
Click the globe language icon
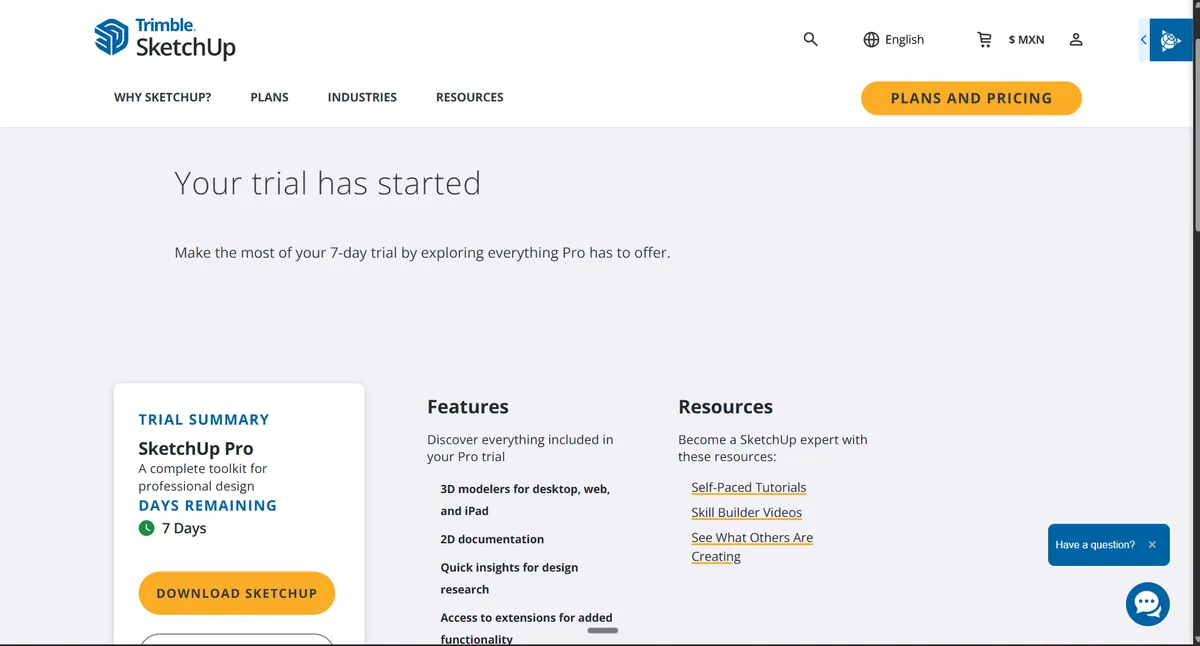point(871,40)
